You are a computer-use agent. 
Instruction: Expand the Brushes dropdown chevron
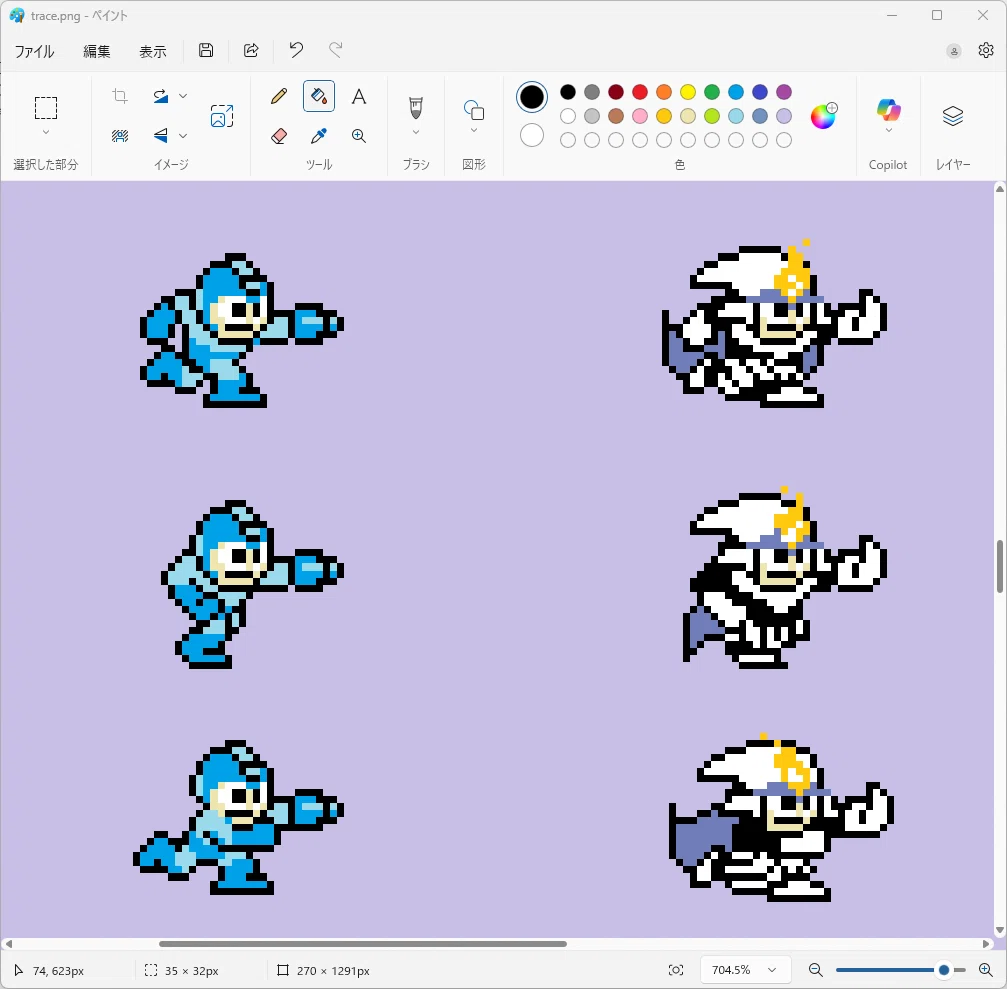(416, 132)
